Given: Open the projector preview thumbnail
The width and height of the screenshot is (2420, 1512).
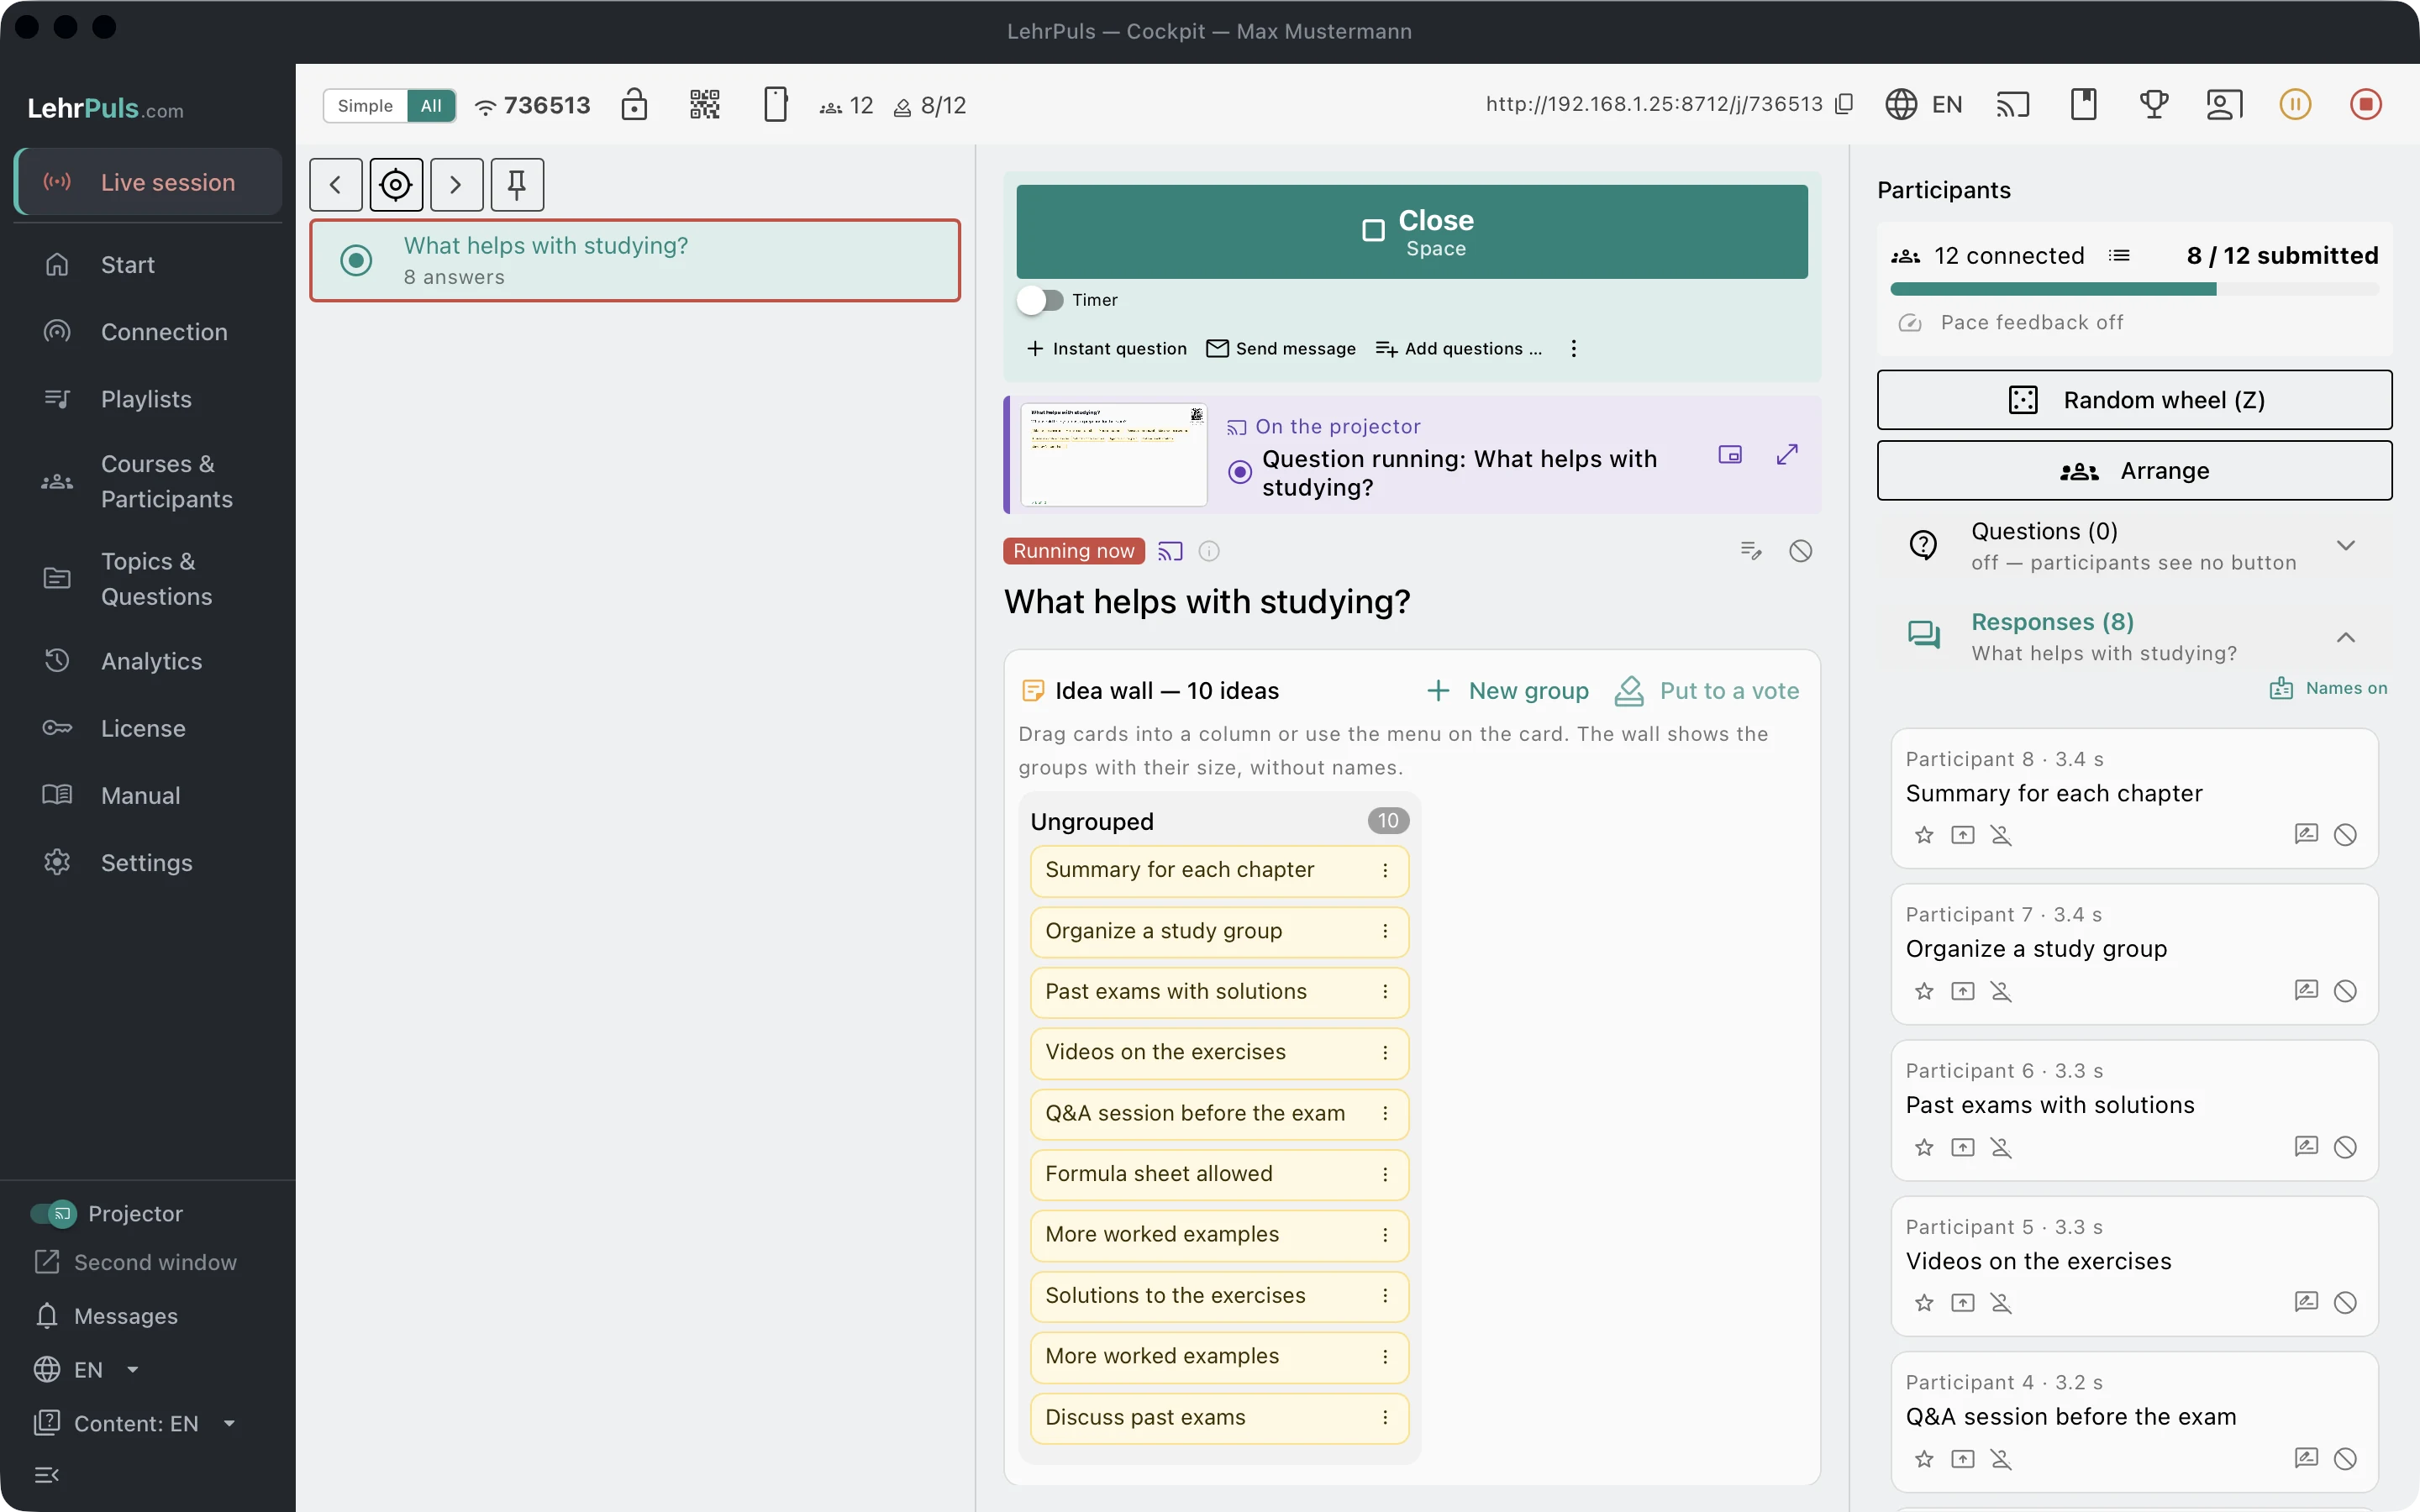Looking at the screenshot, I should click(x=1113, y=455).
